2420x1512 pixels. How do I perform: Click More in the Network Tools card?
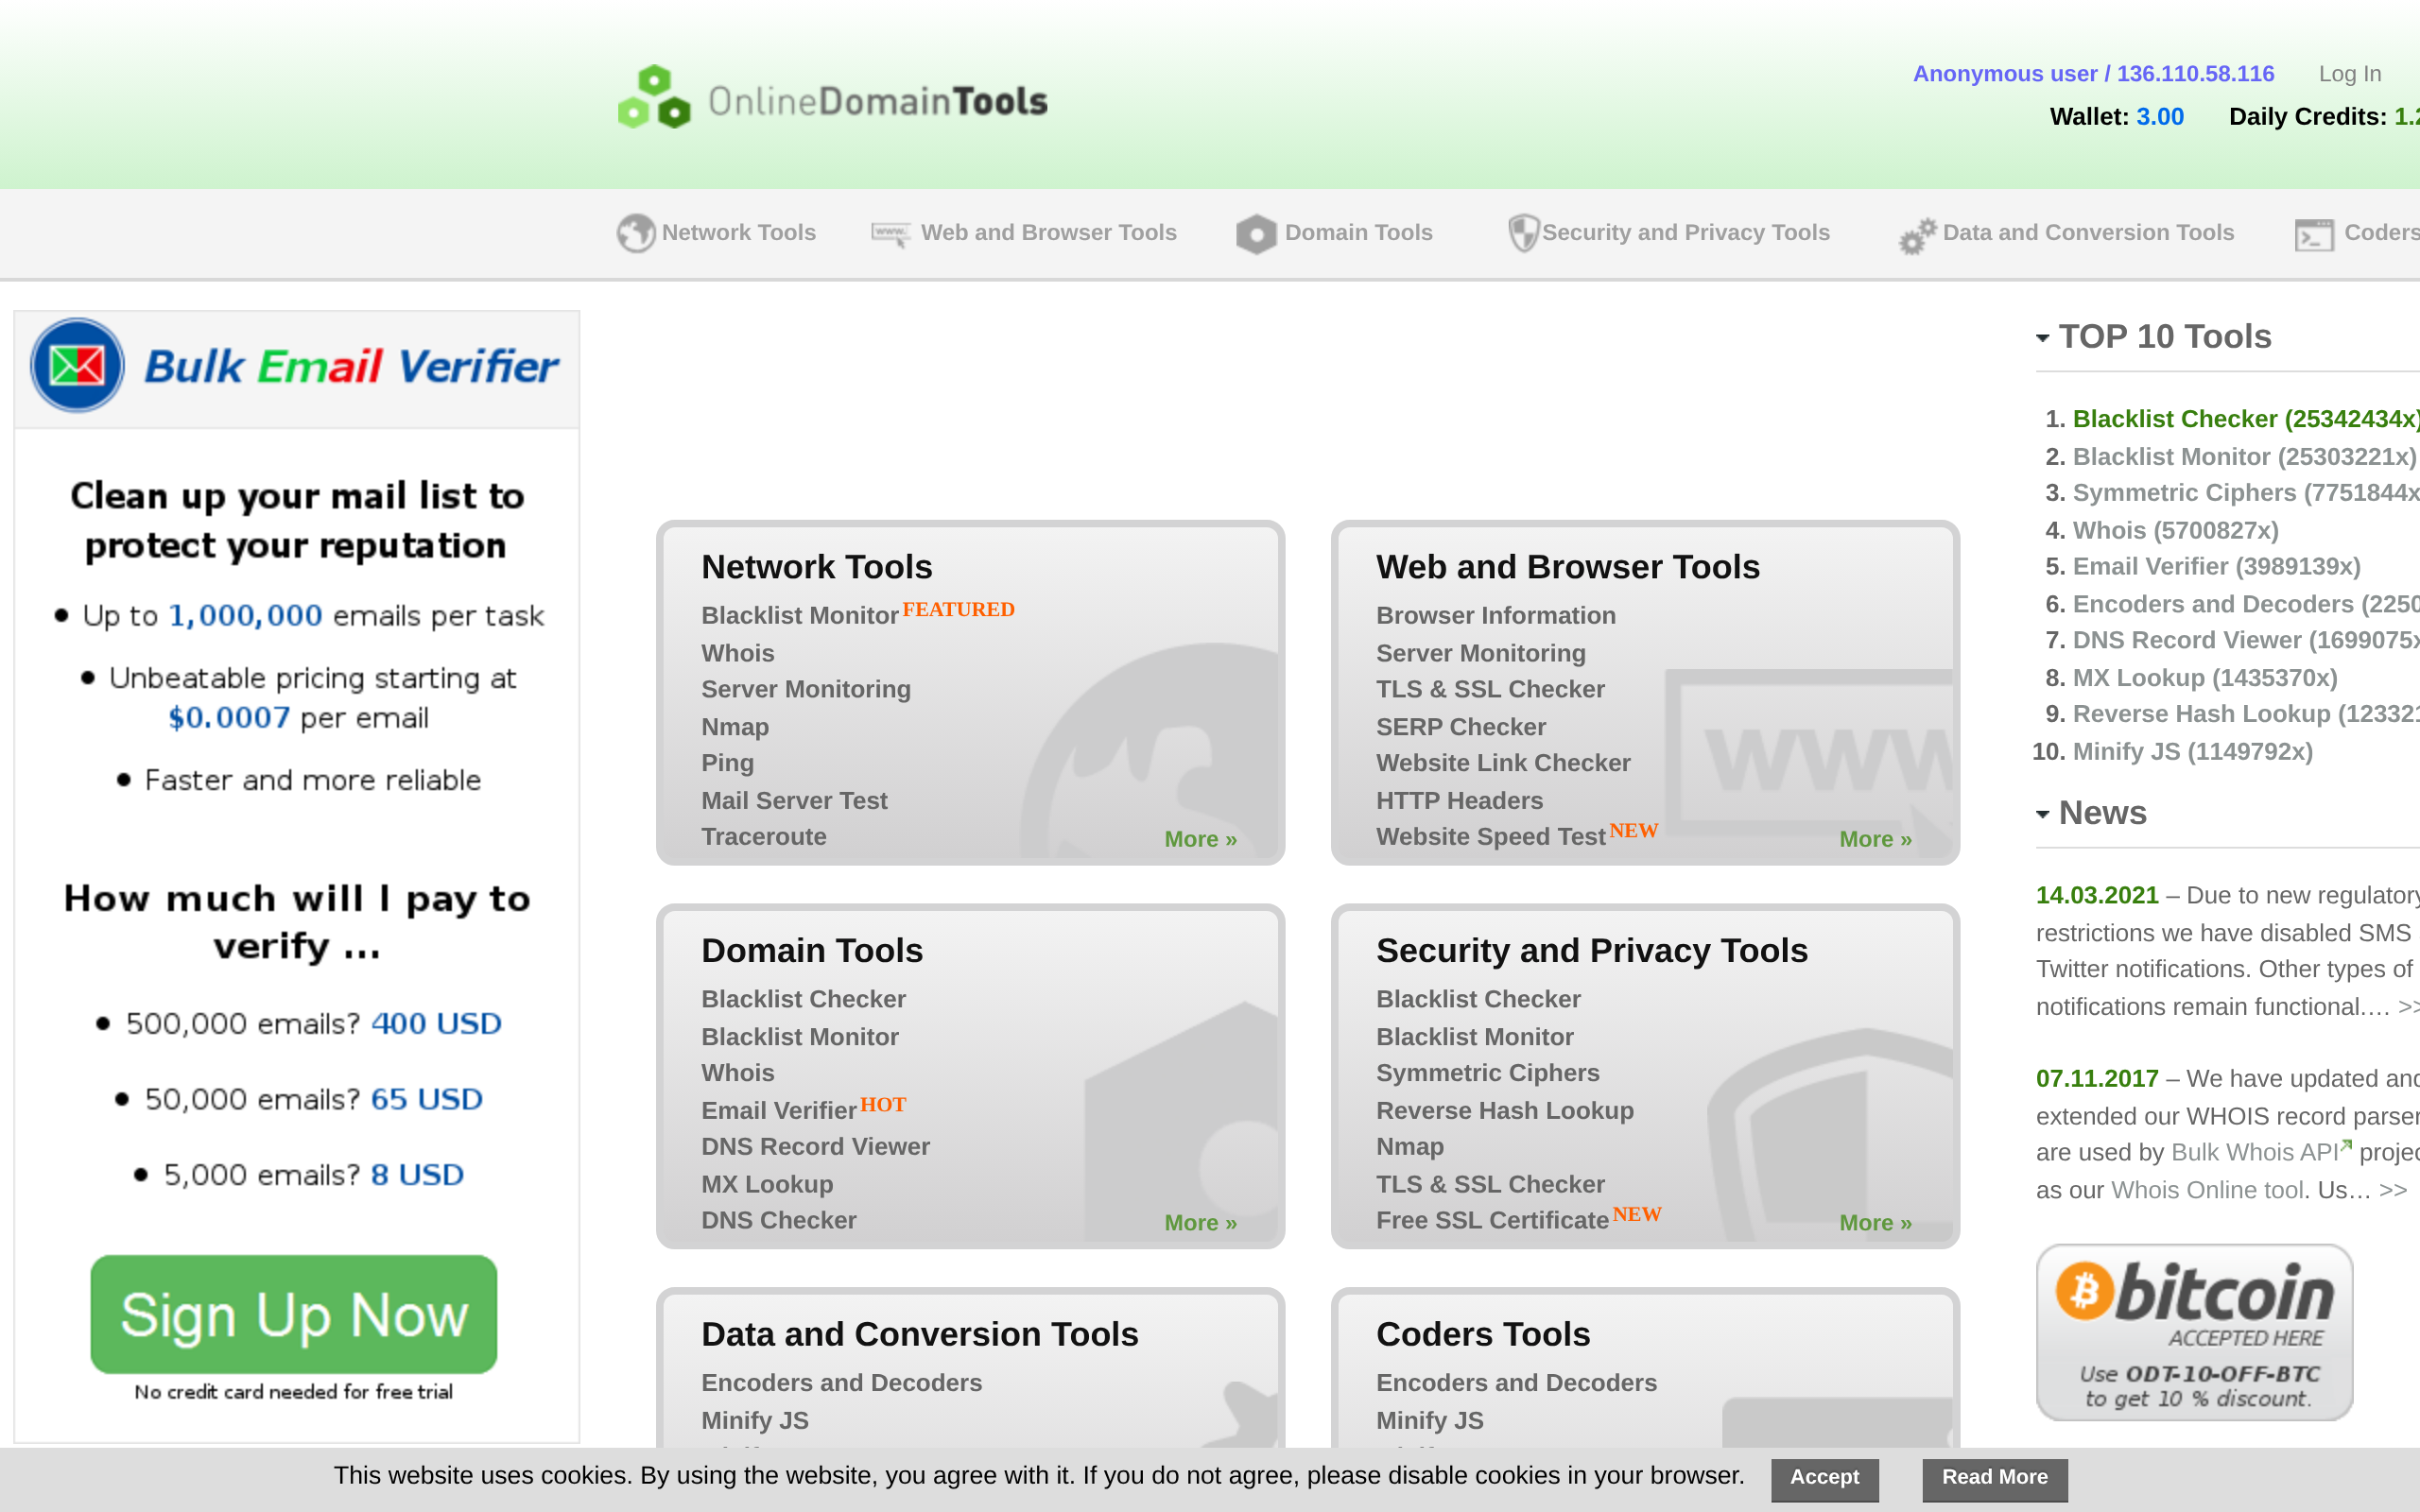tap(1200, 839)
